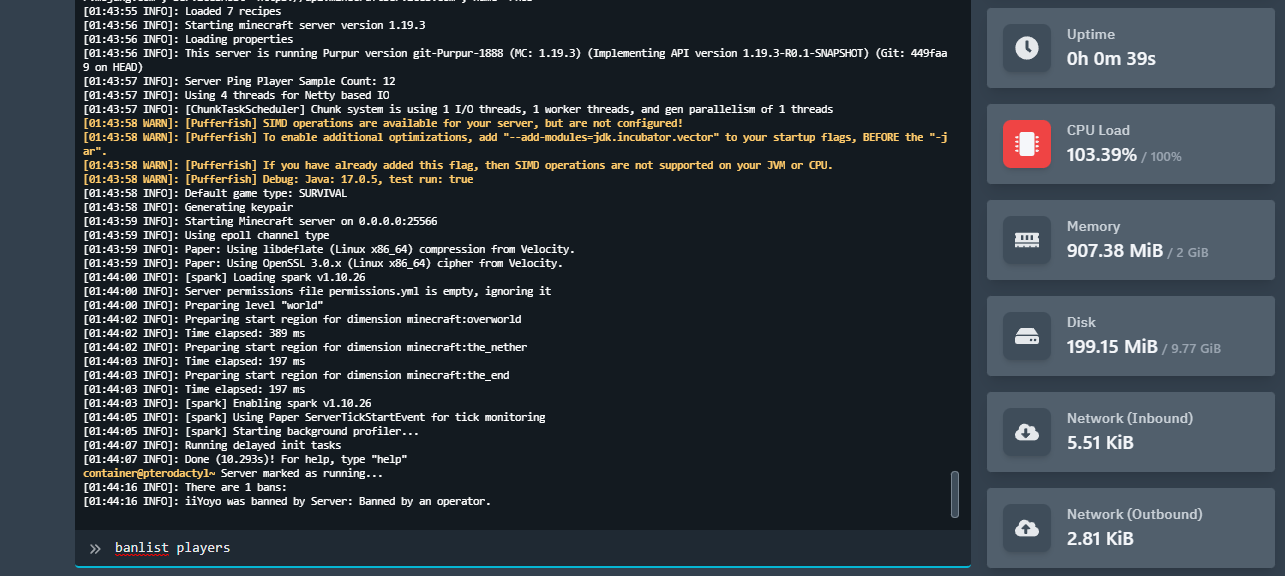This screenshot has width=1285, height=576.
Task: Click the Disk drive icon
Action: pos(1027,336)
